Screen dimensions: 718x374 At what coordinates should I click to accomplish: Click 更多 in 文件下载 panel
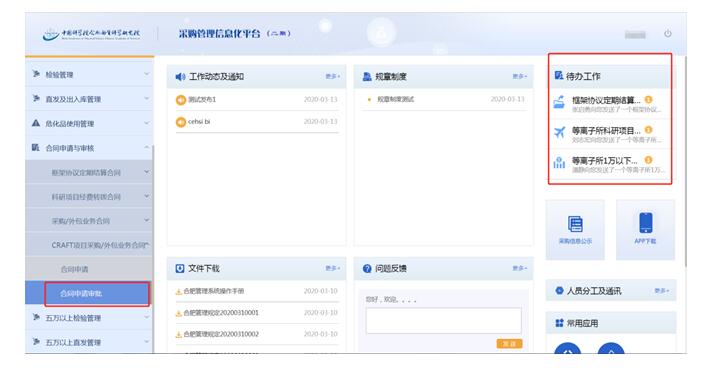[x=332, y=268]
